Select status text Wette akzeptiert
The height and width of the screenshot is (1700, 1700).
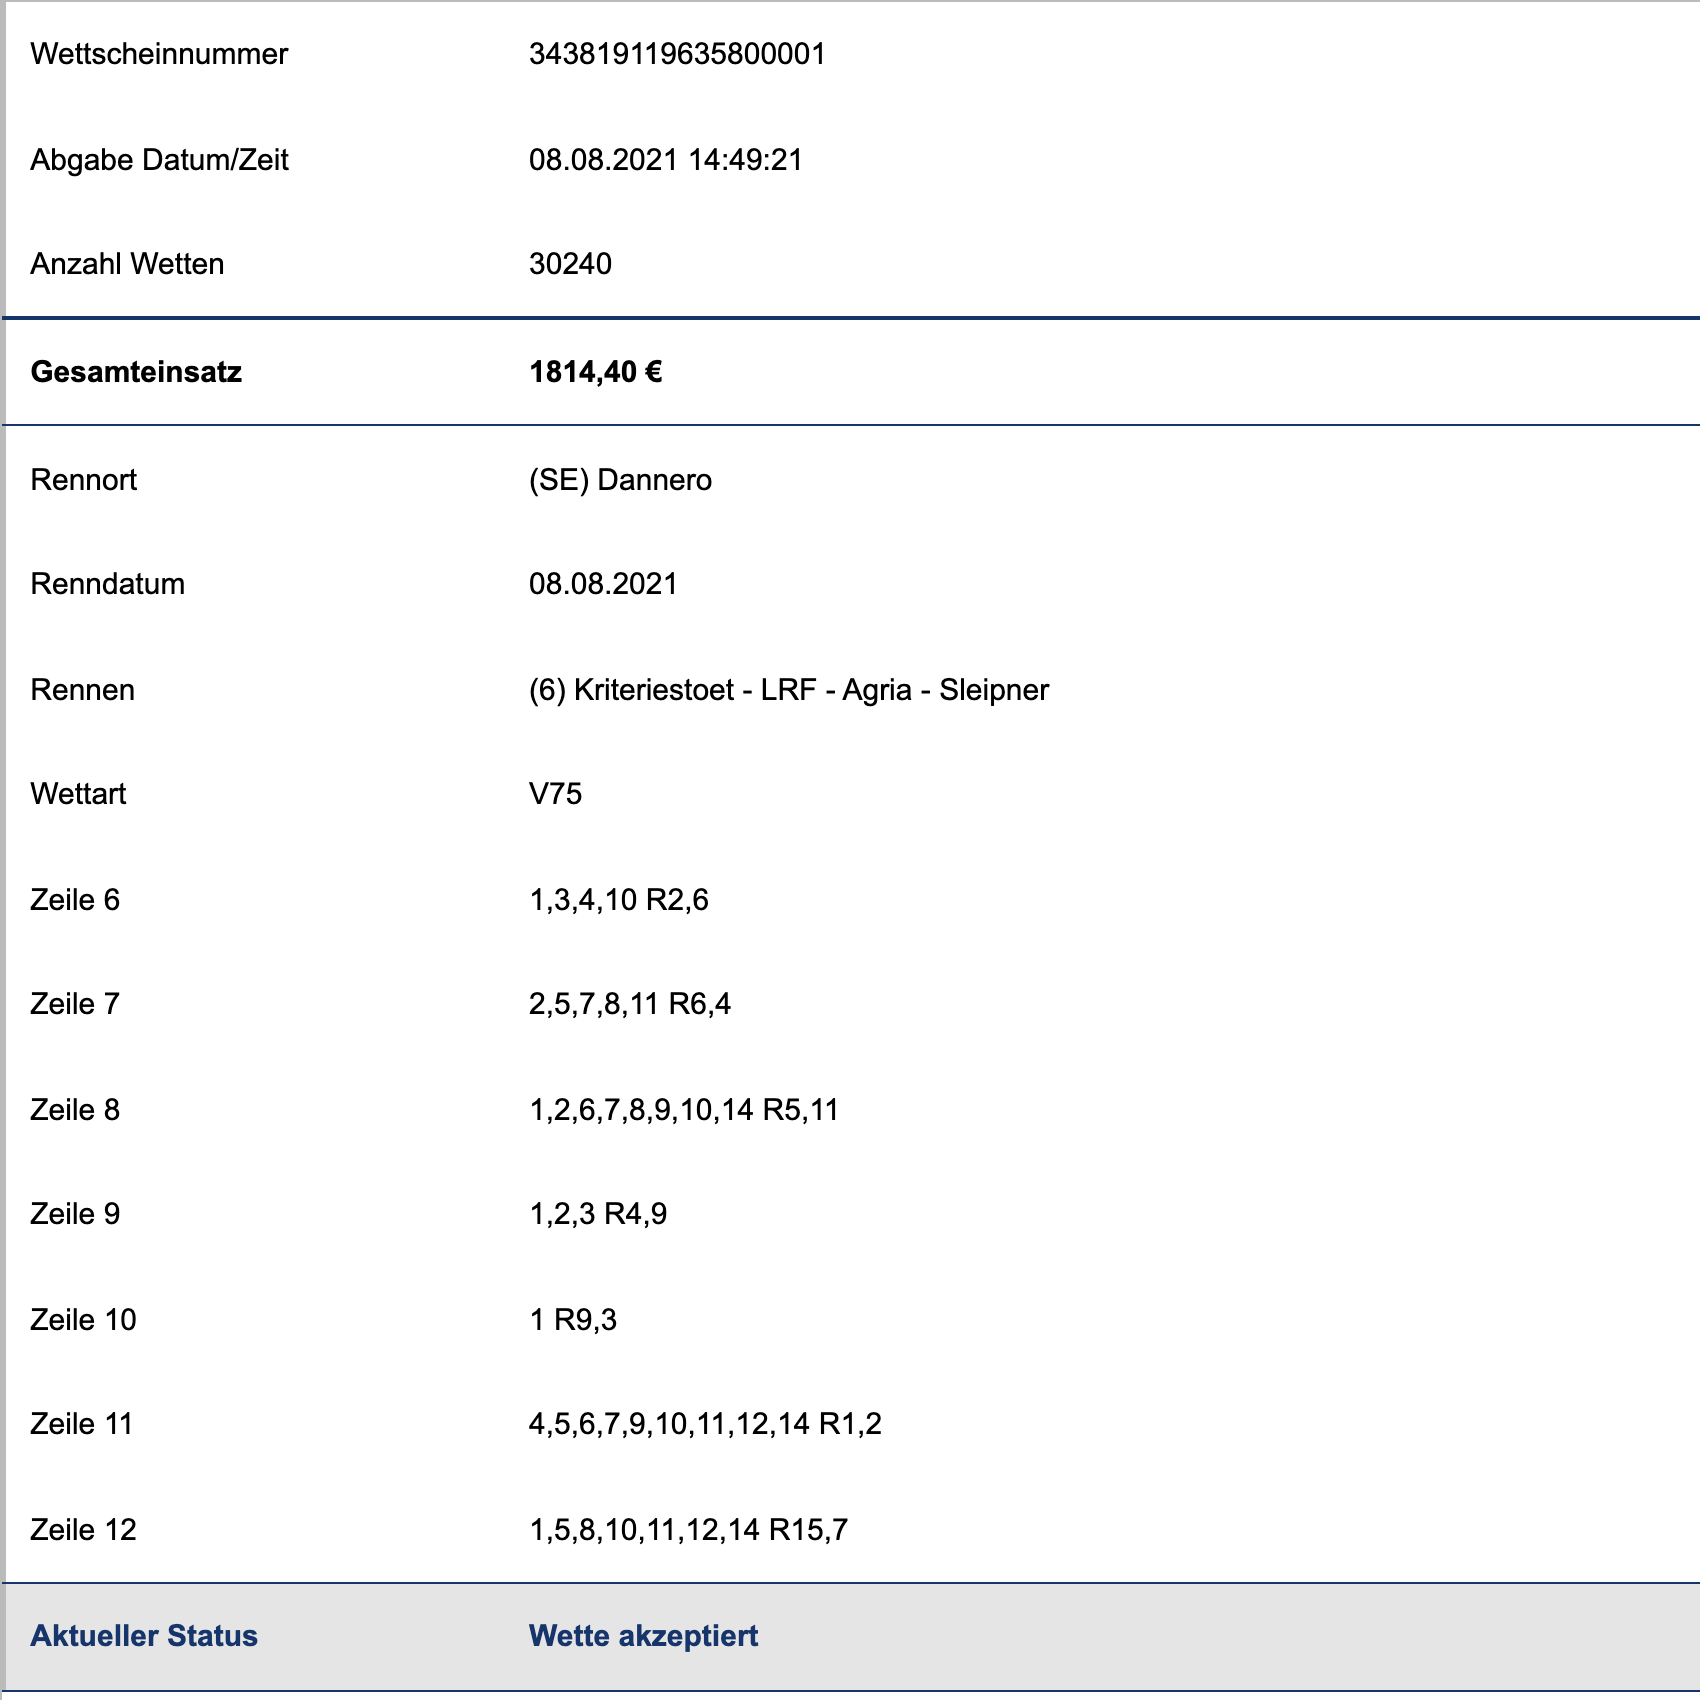coord(643,1636)
